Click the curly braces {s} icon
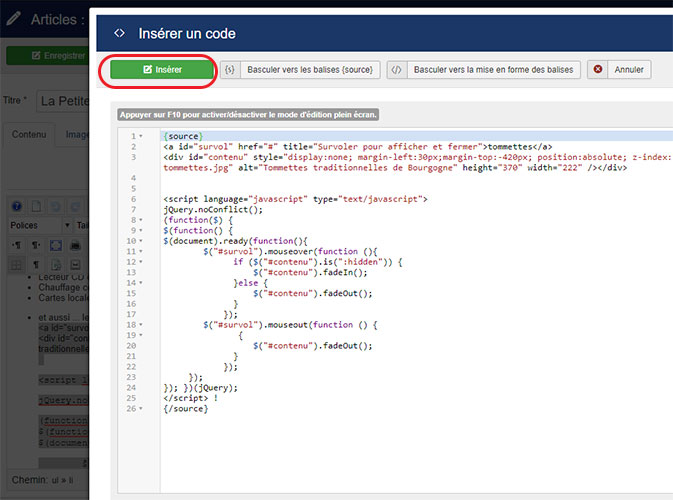The image size is (673, 500). click(x=230, y=70)
